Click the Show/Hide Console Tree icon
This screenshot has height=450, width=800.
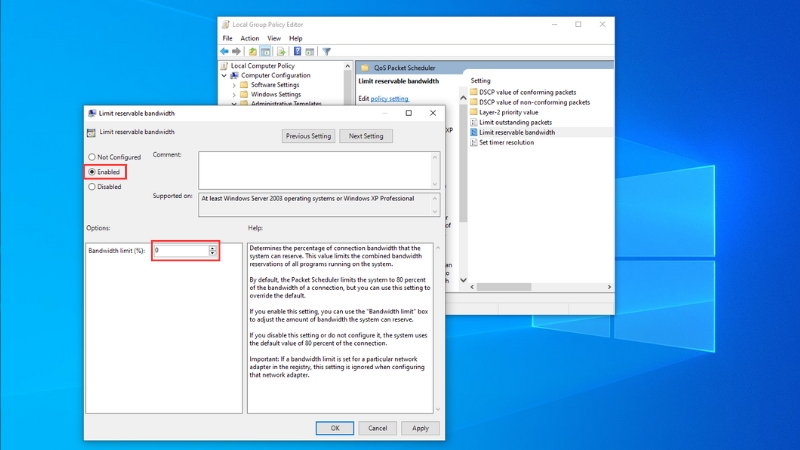[267, 51]
